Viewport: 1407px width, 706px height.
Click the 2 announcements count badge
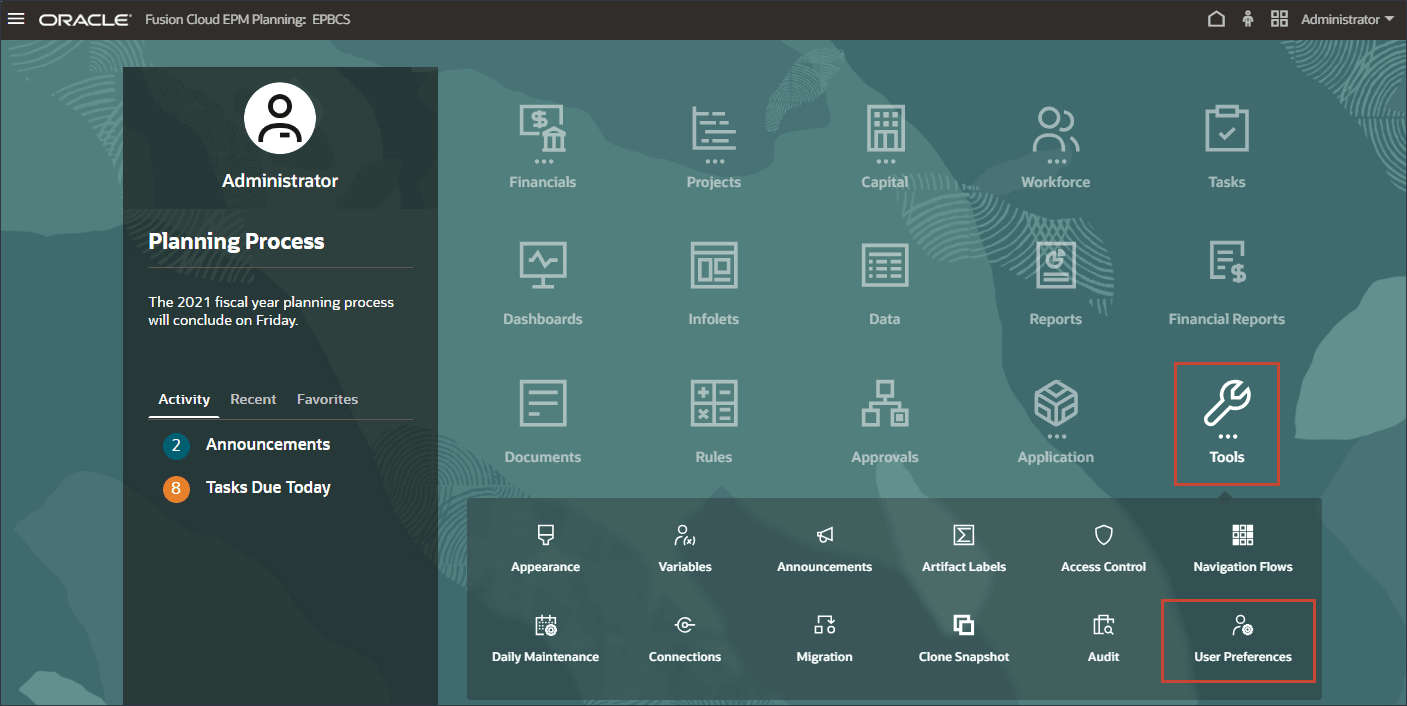pyautogui.click(x=176, y=446)
